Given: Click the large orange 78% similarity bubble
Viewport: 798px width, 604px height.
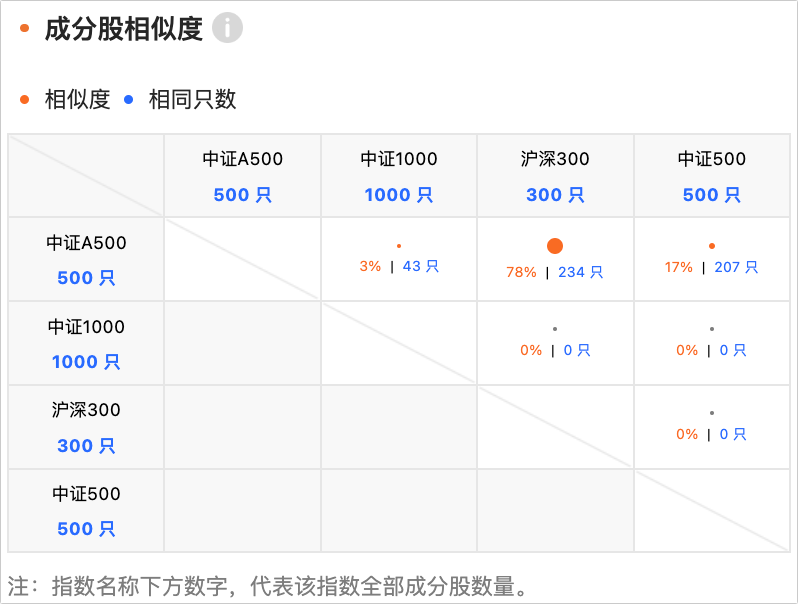Looking at the screenshot, I should pyautogui.click(x=555, y=245).
